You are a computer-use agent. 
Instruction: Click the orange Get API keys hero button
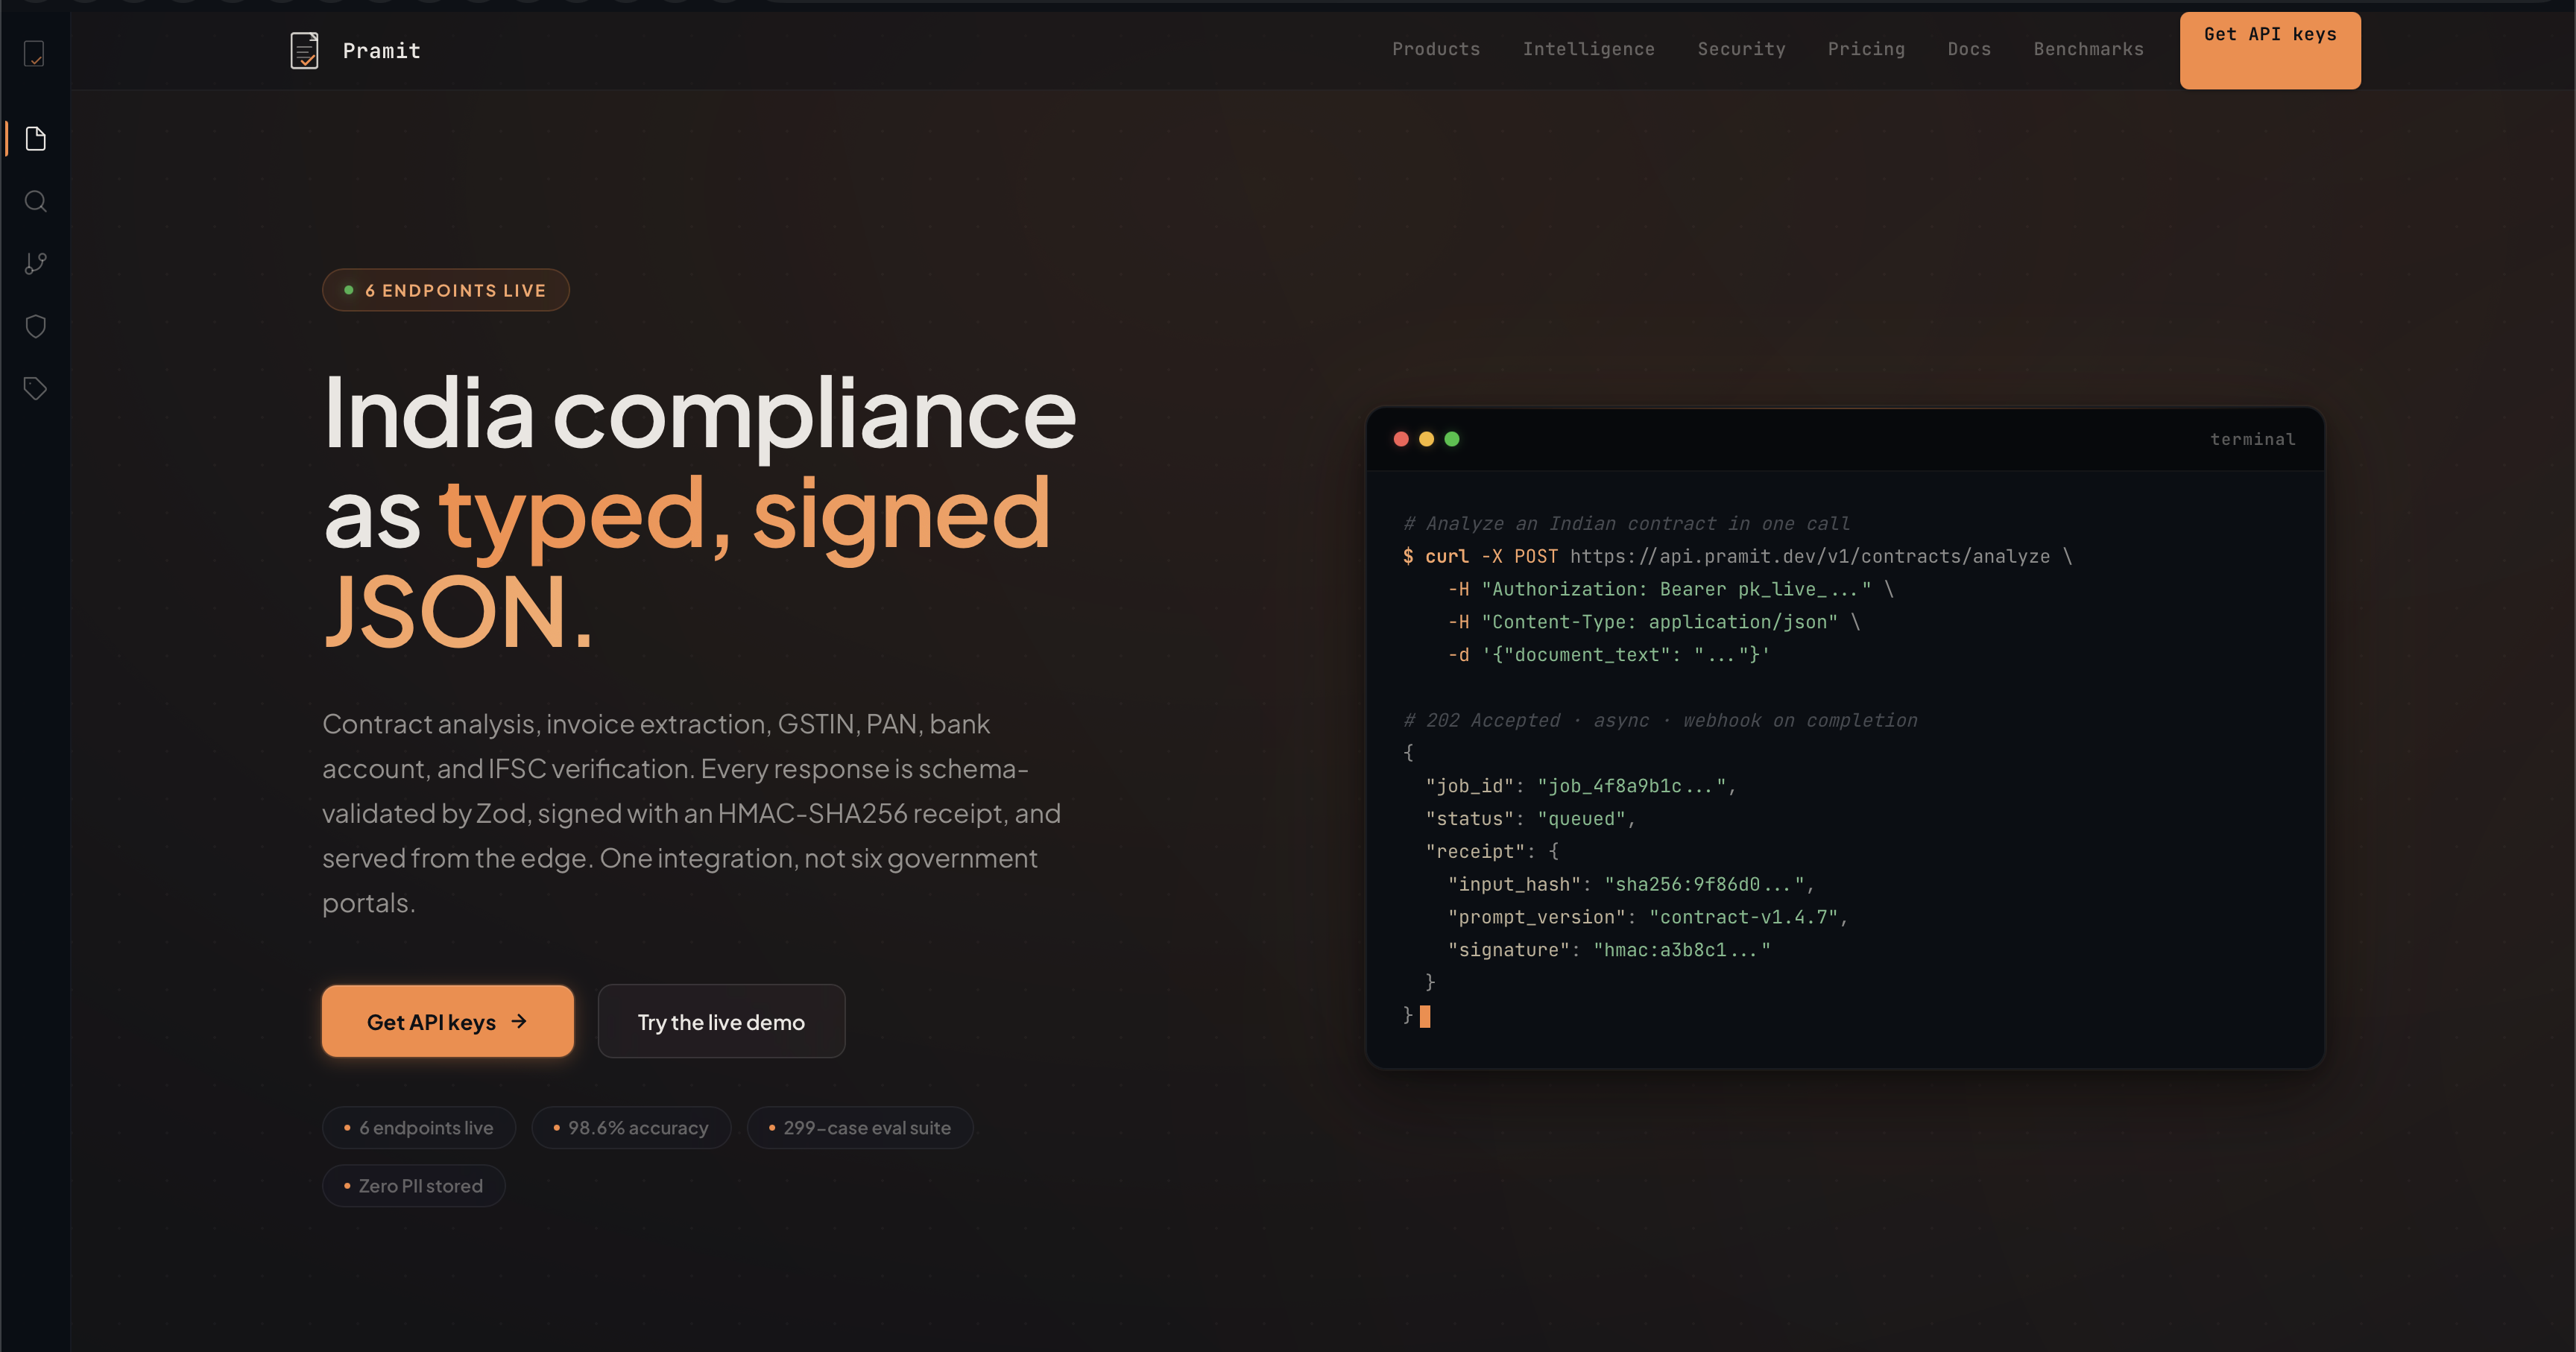447,1021
